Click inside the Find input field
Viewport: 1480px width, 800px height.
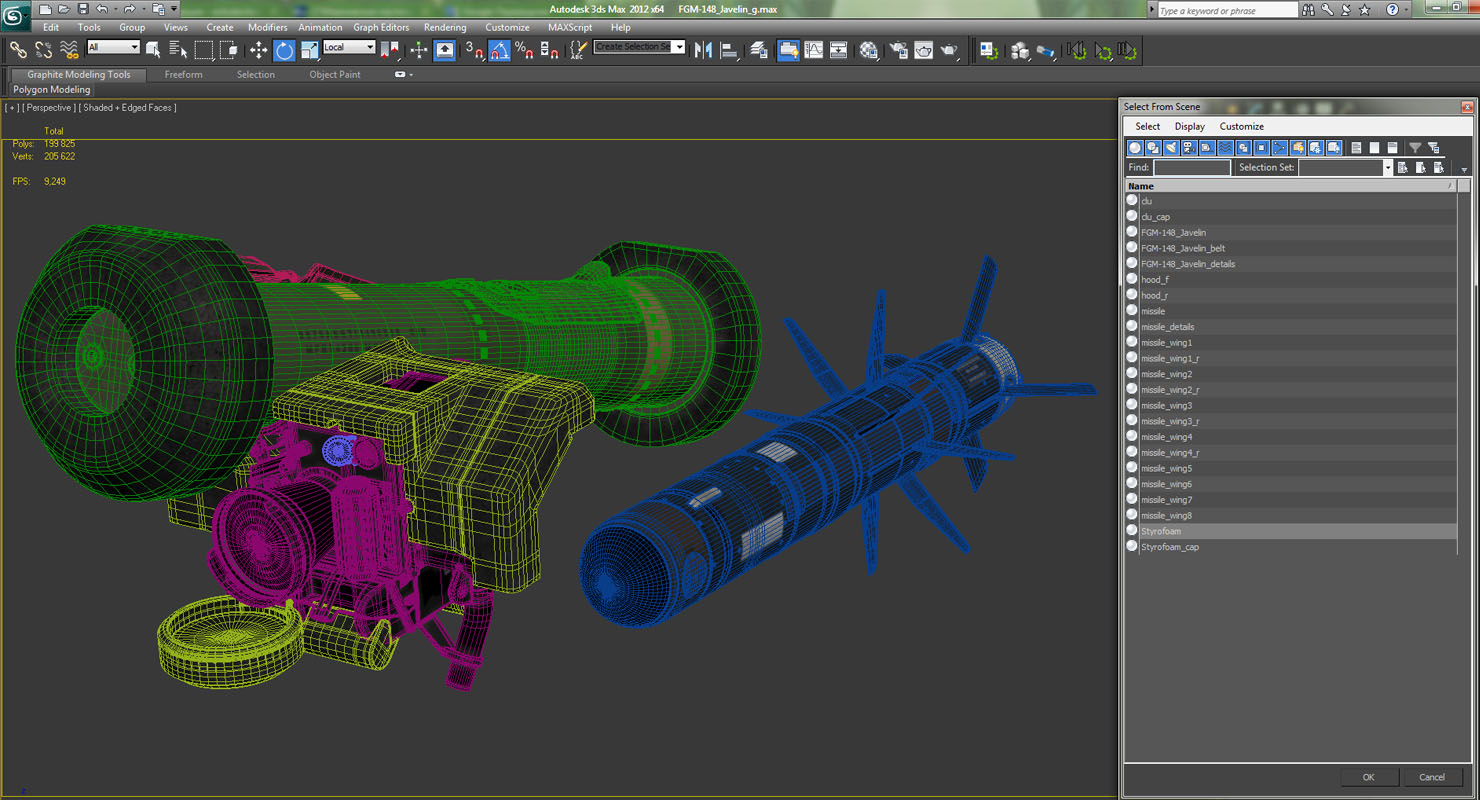pos(1192,168)
